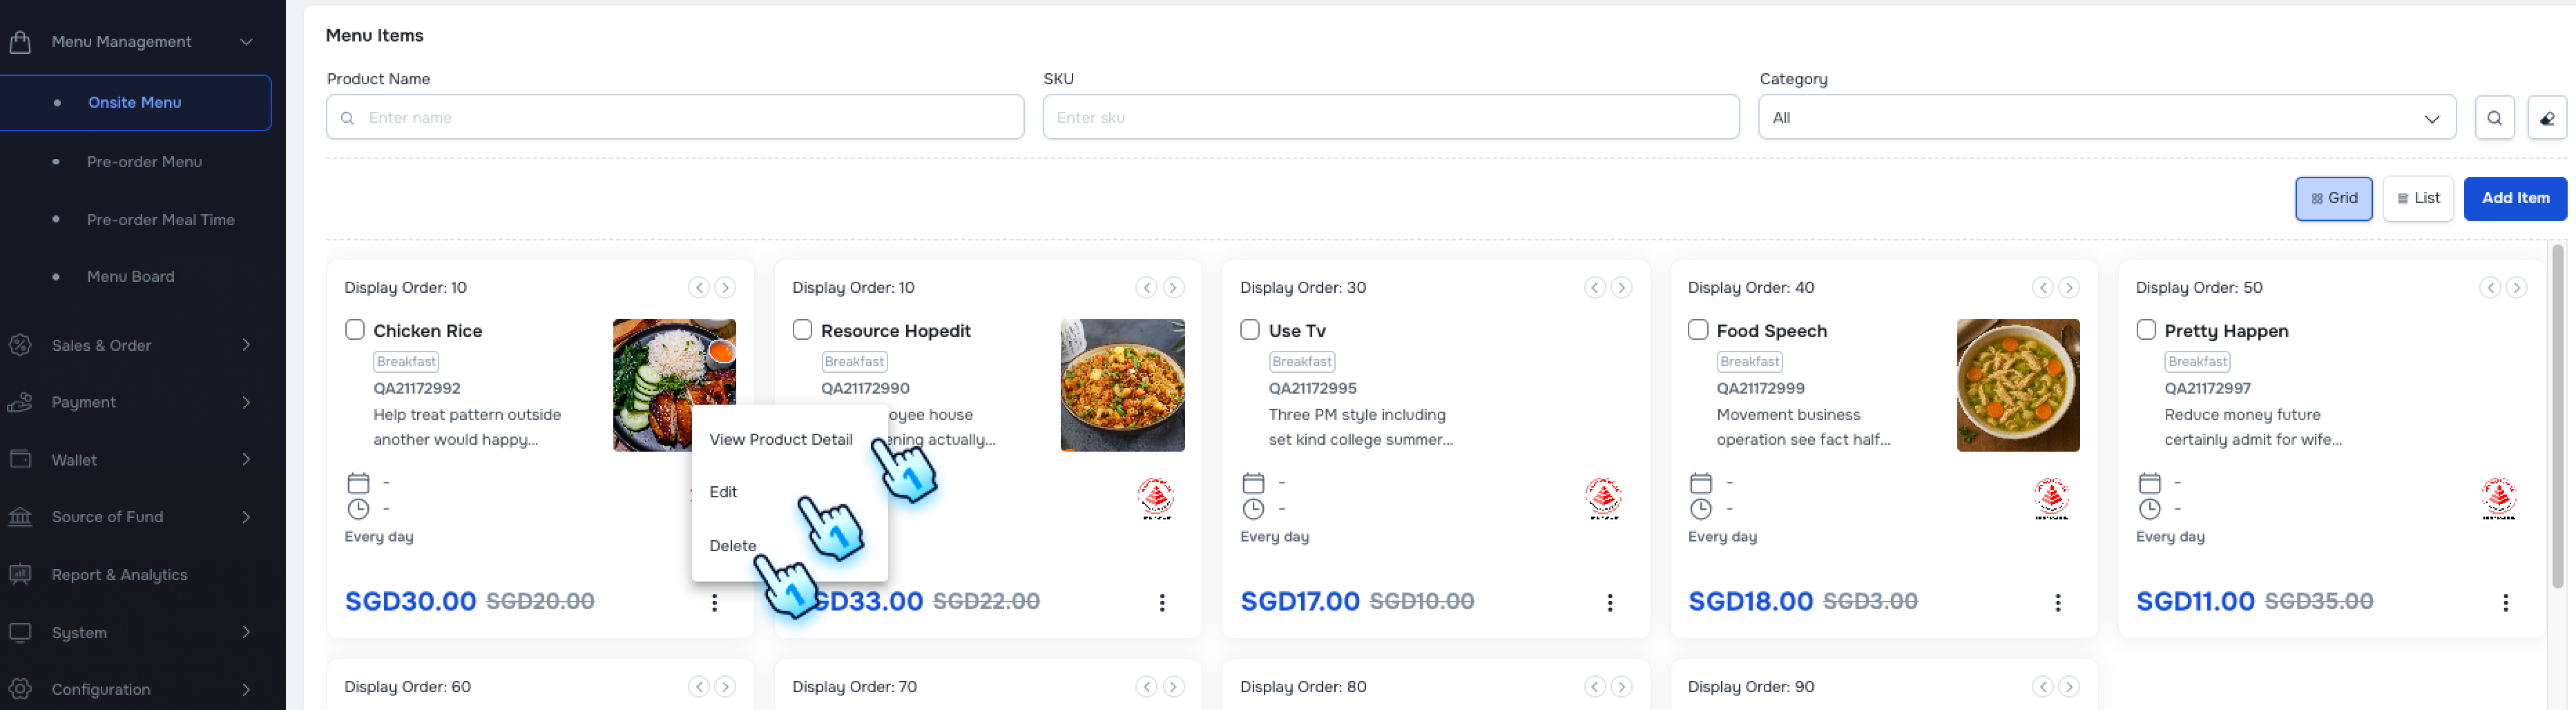Check the Chicken Rice checkbox
2576x710 pixels.
(354, 329)
